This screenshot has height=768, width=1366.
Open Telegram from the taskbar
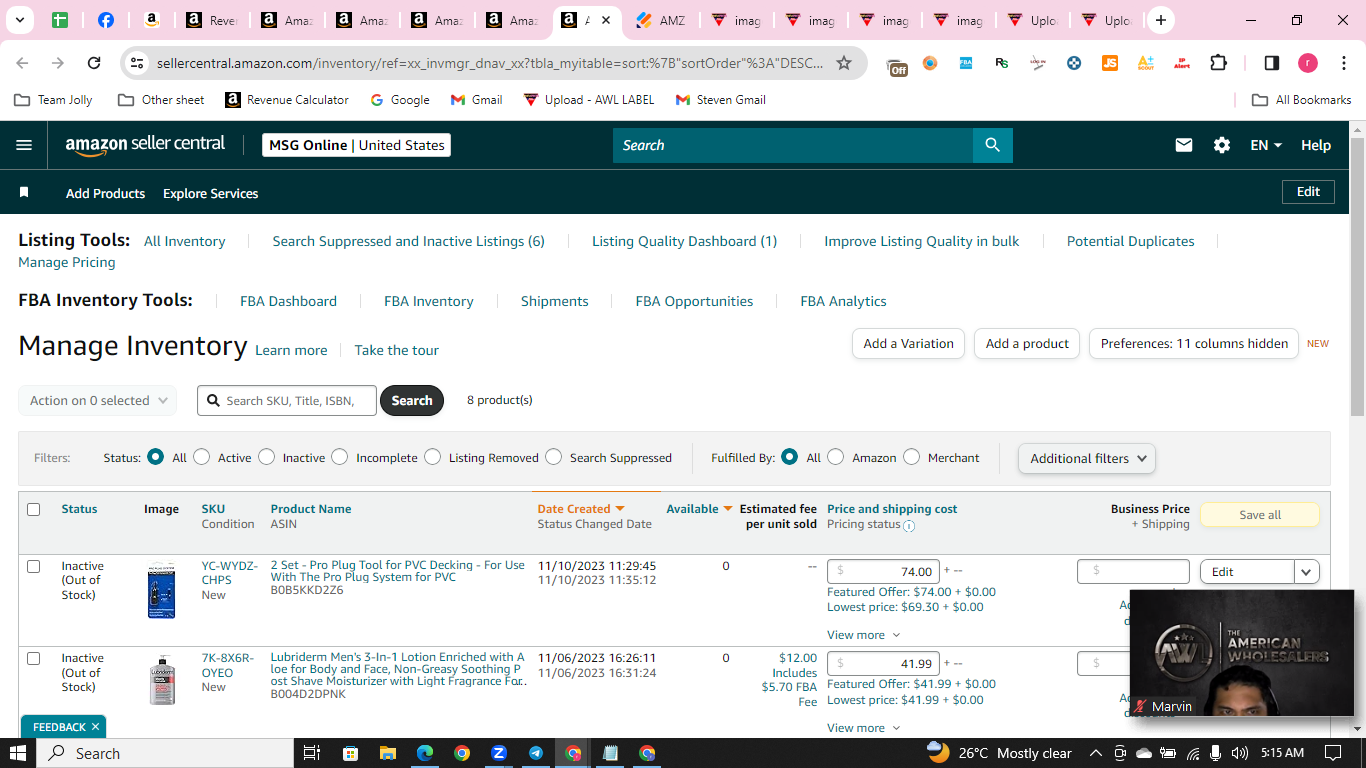pos(536,753)
